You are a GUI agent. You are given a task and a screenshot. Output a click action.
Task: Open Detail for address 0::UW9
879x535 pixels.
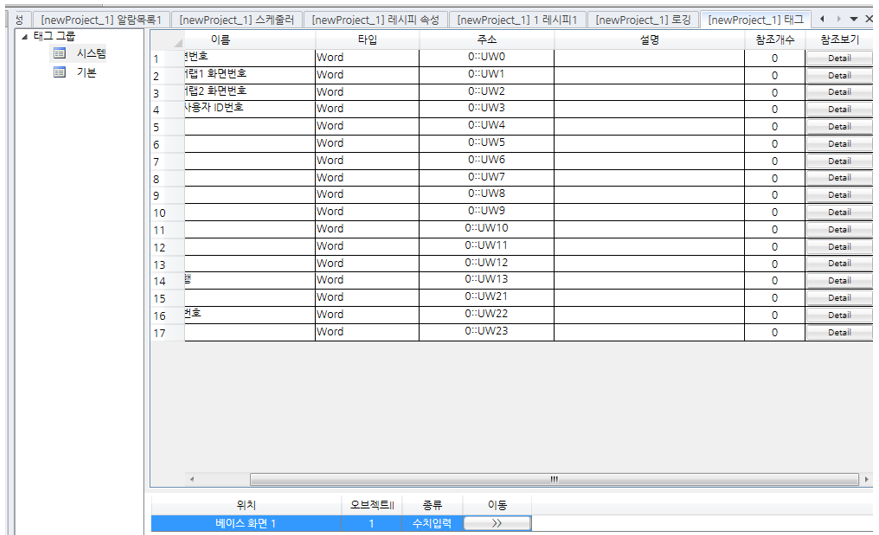(x=839, y=213)
